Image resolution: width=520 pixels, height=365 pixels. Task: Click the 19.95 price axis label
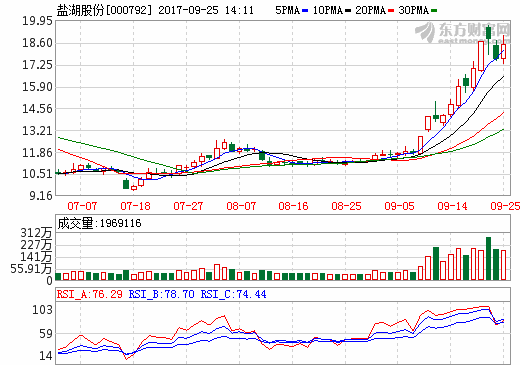click(x=37, y=21)
